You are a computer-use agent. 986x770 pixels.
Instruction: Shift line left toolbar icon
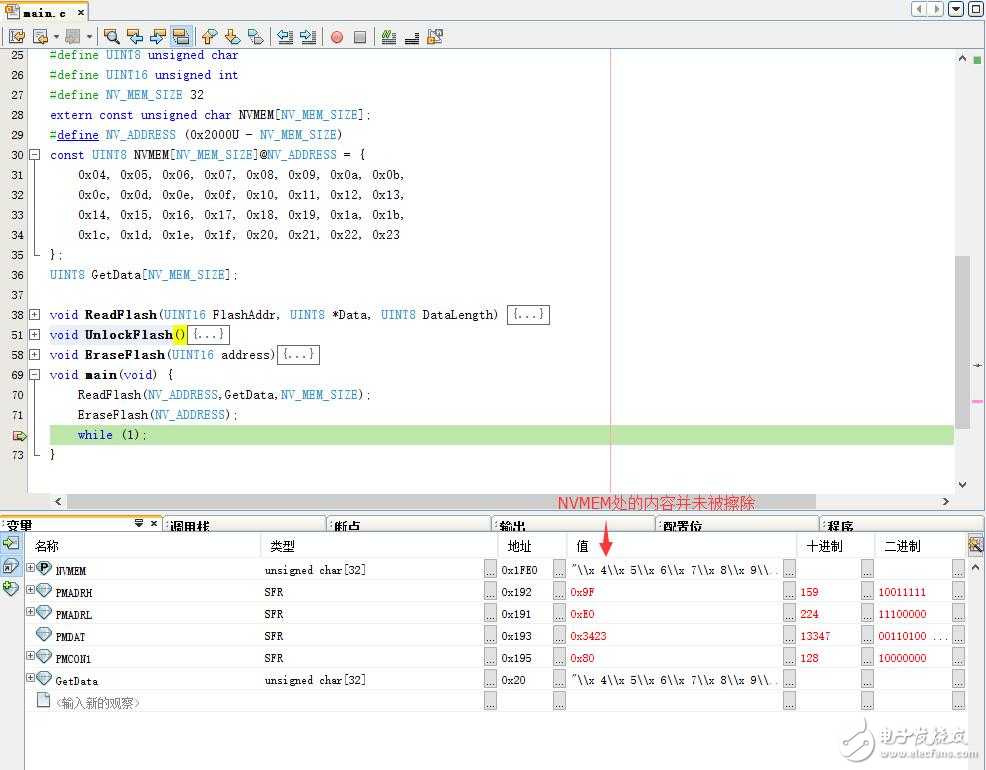(285, 37)
